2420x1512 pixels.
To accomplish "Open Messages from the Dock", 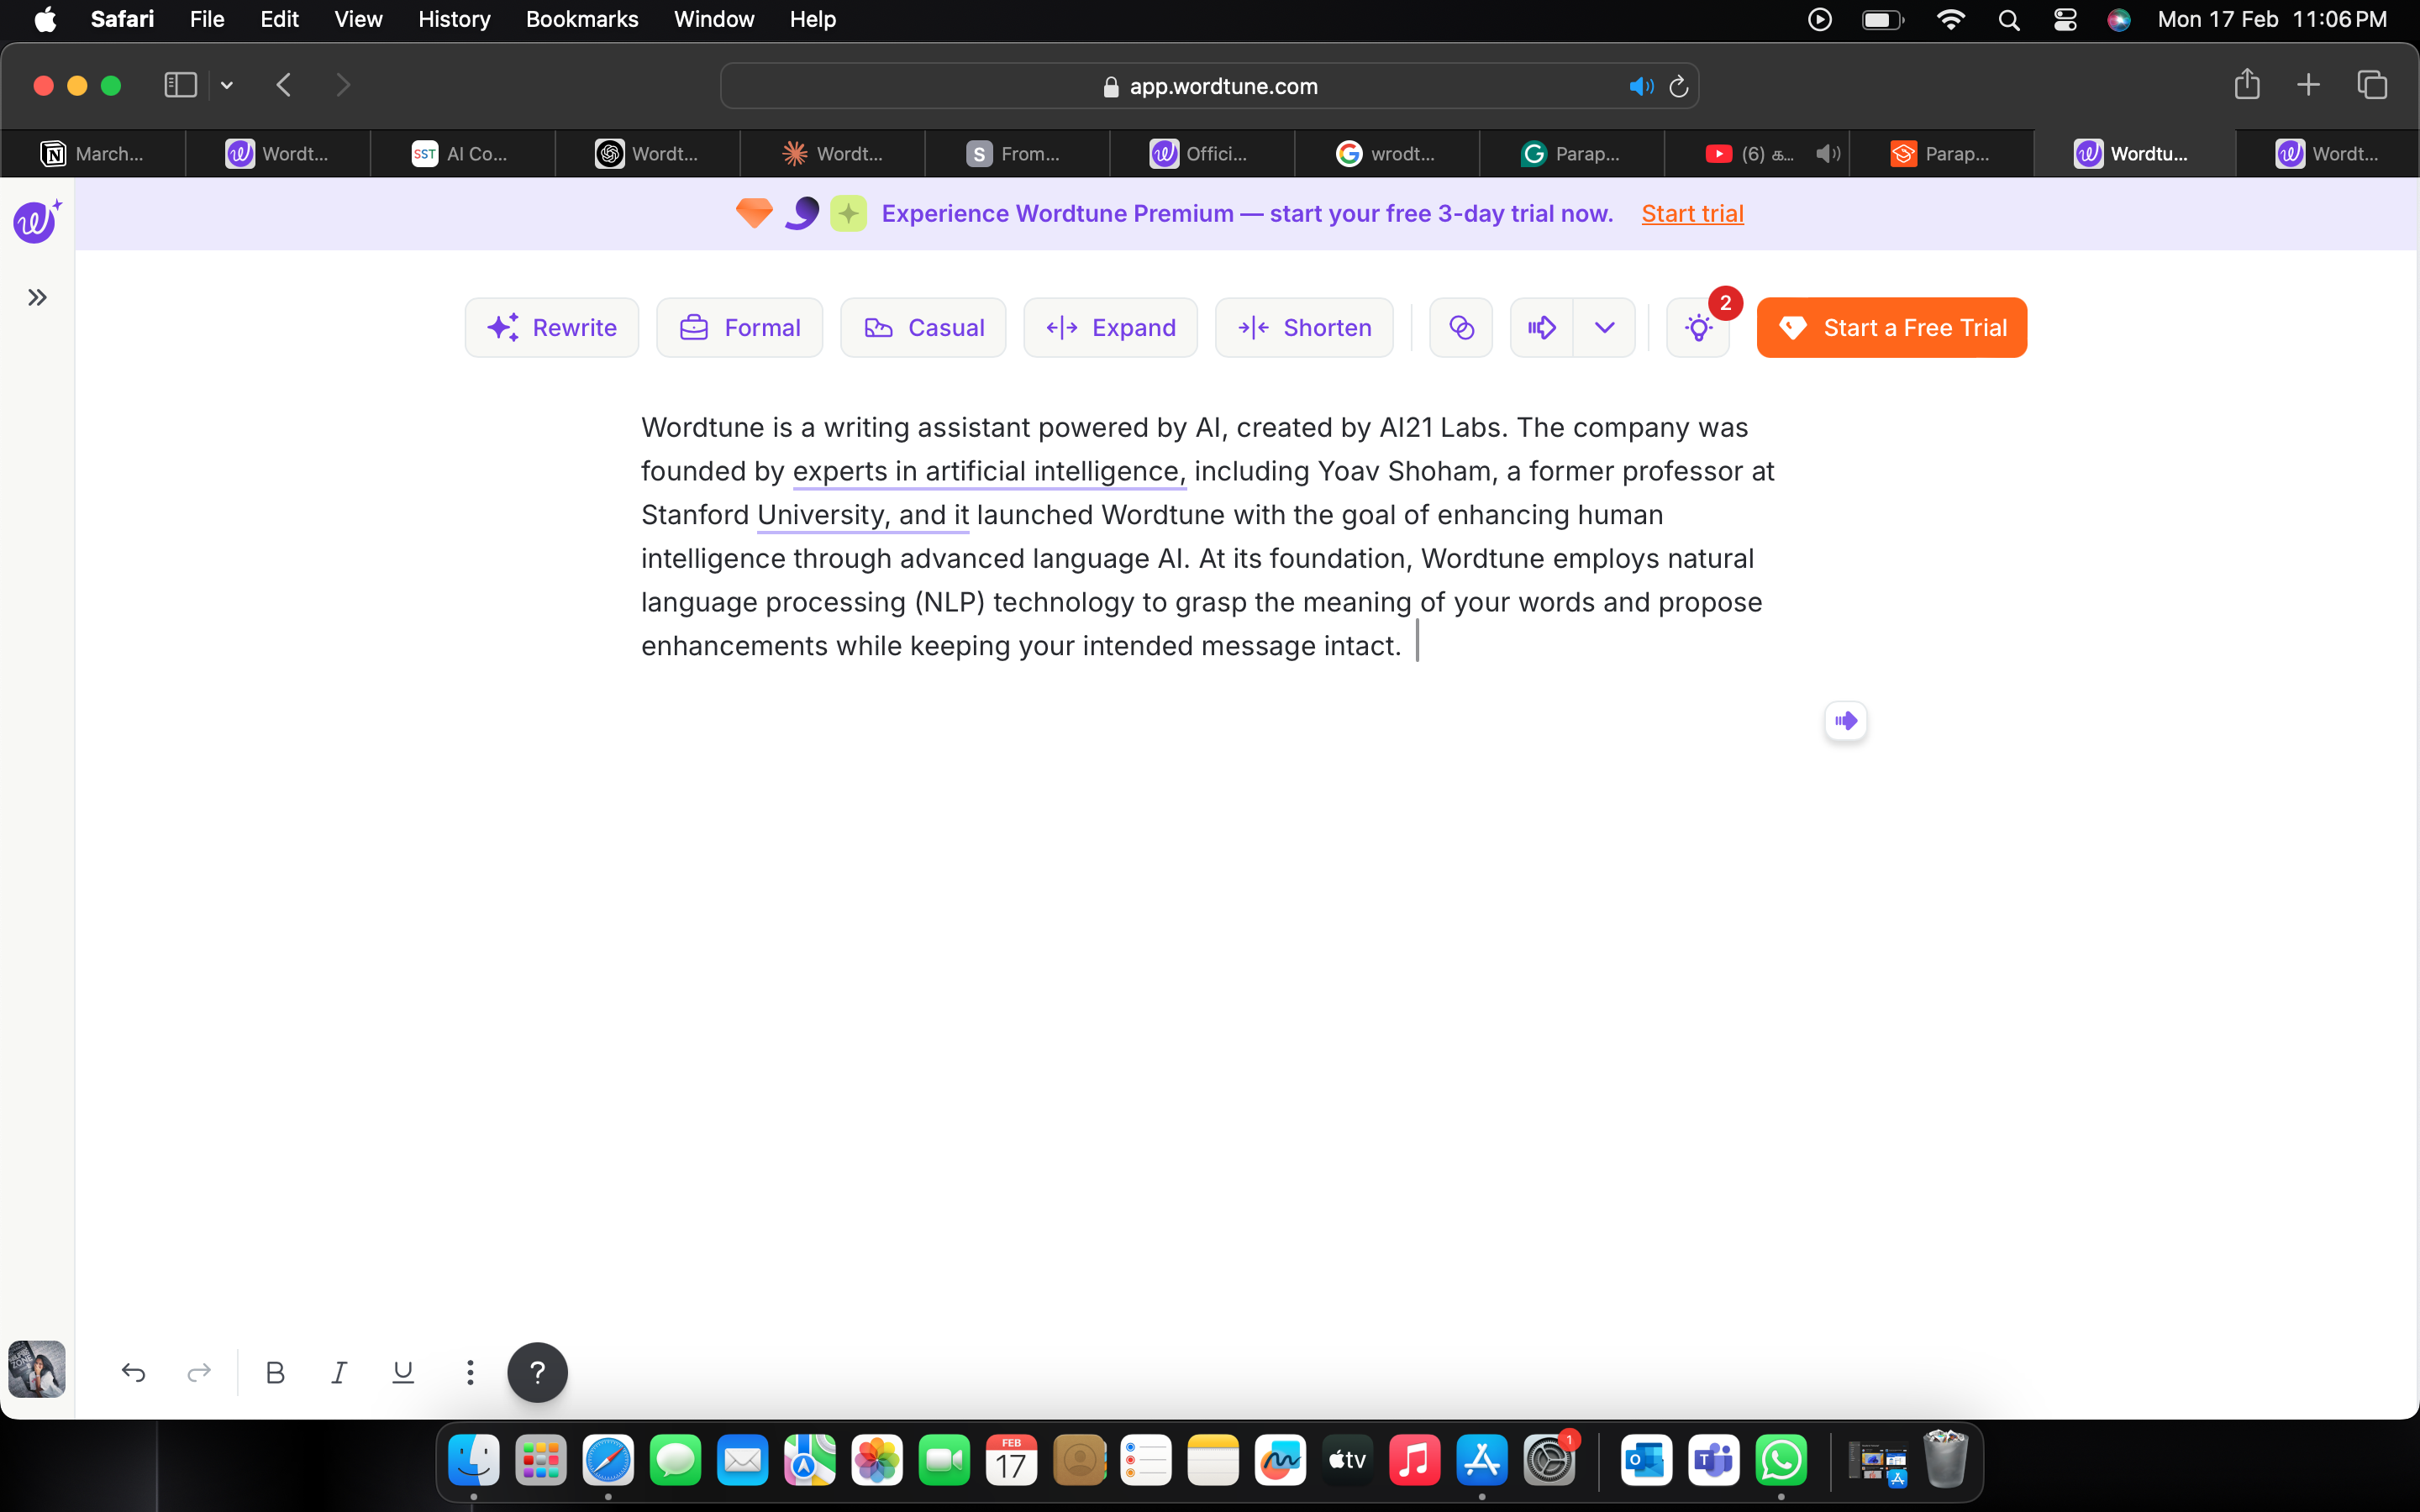I will (x=675, y=1461).
